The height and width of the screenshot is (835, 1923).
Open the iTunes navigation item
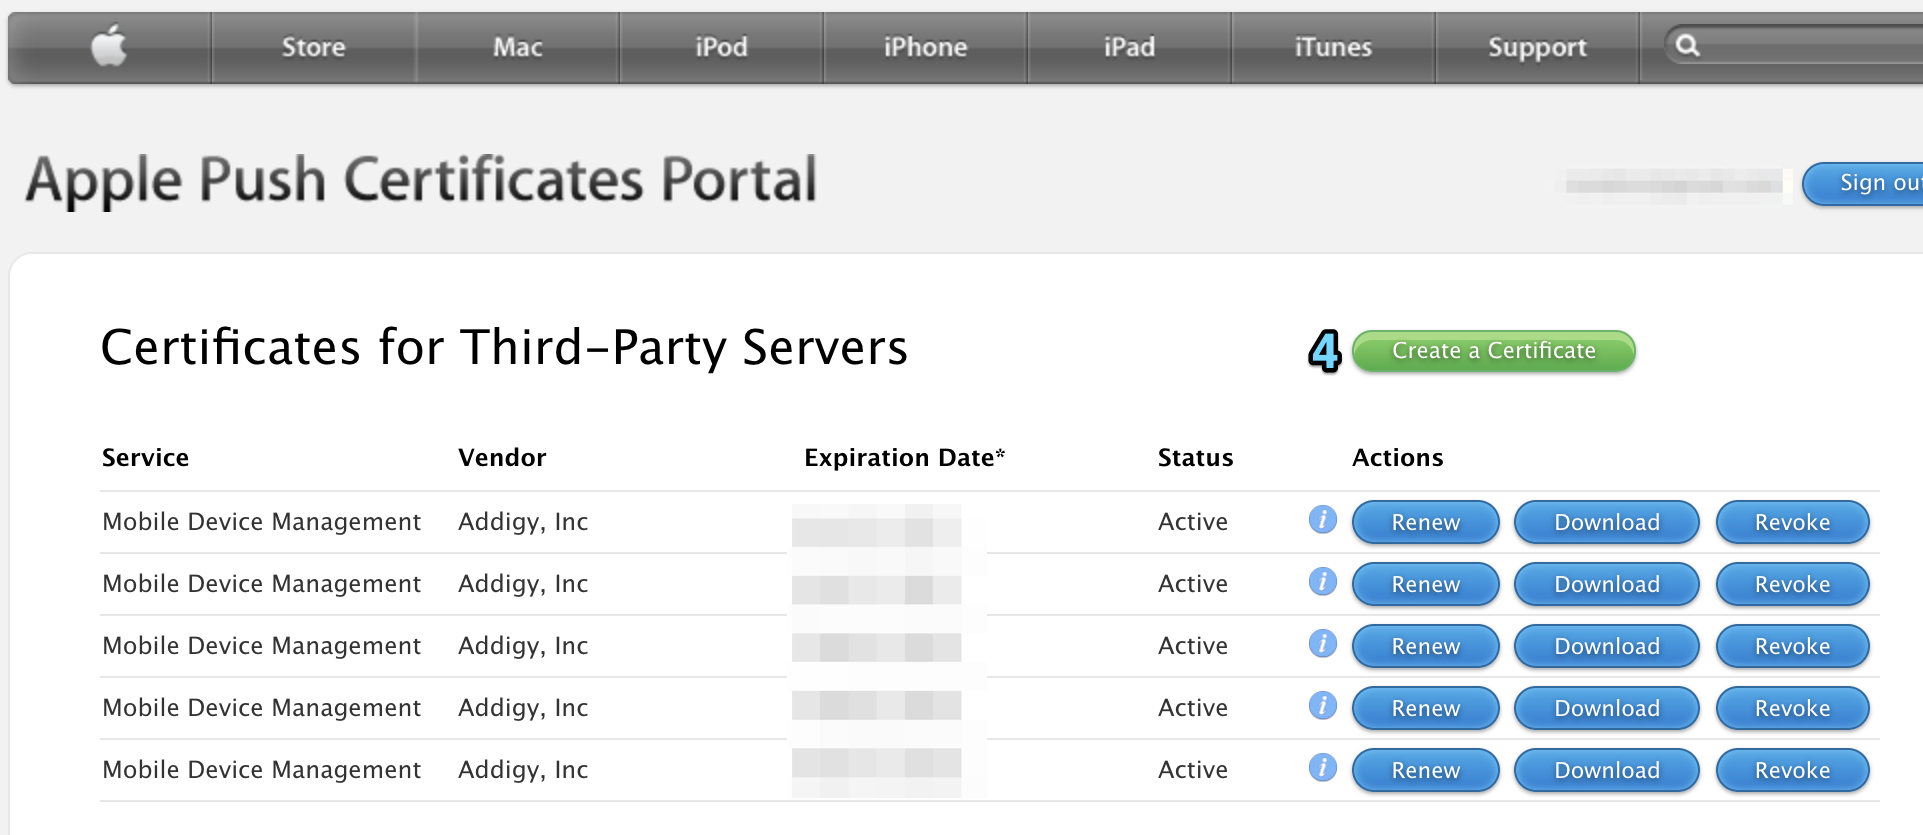click(1333, 47)
